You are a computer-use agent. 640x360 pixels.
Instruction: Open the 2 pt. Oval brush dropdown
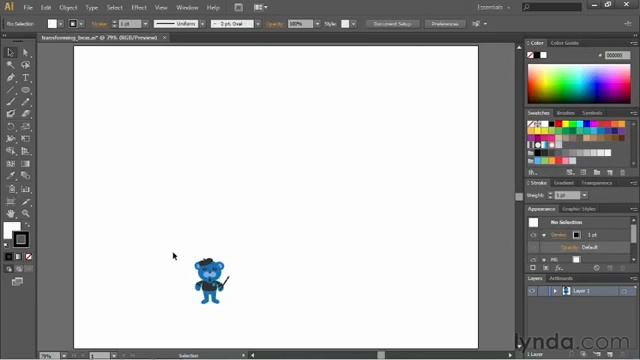click(258, 24)
